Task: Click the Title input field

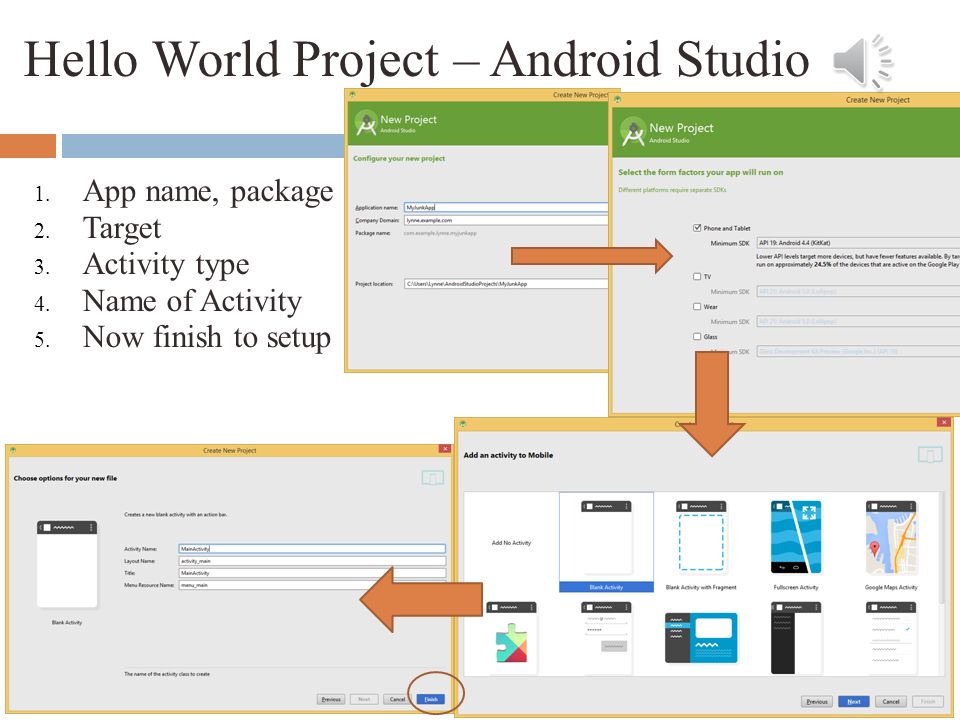Action: pyautogui.click(x=312, y=573)
